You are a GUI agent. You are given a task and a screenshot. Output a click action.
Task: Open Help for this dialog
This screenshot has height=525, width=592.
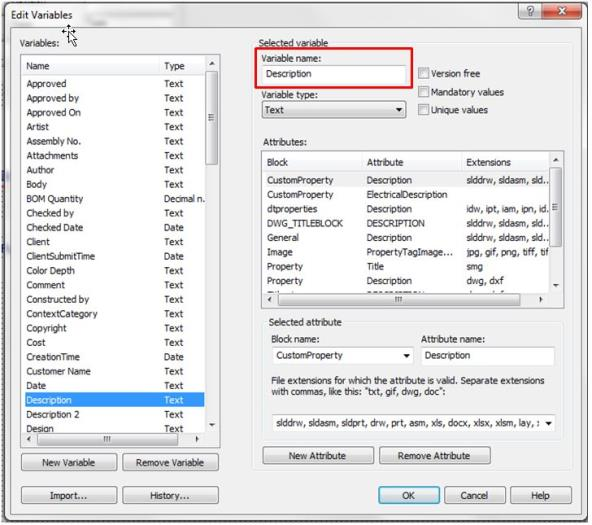(540, 495)
